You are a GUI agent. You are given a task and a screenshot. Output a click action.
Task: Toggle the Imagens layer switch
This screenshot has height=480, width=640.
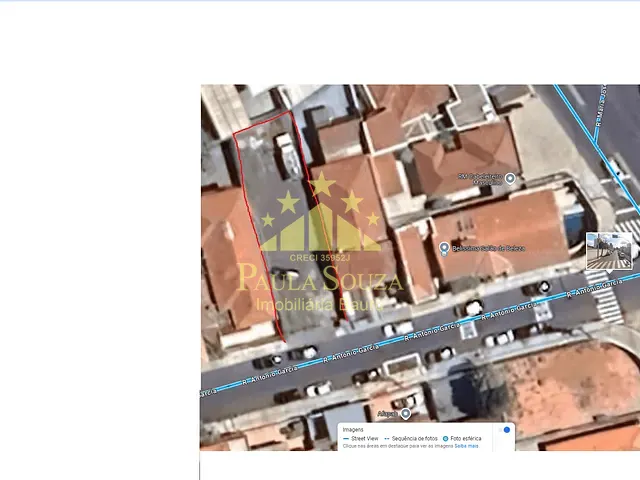504,430
